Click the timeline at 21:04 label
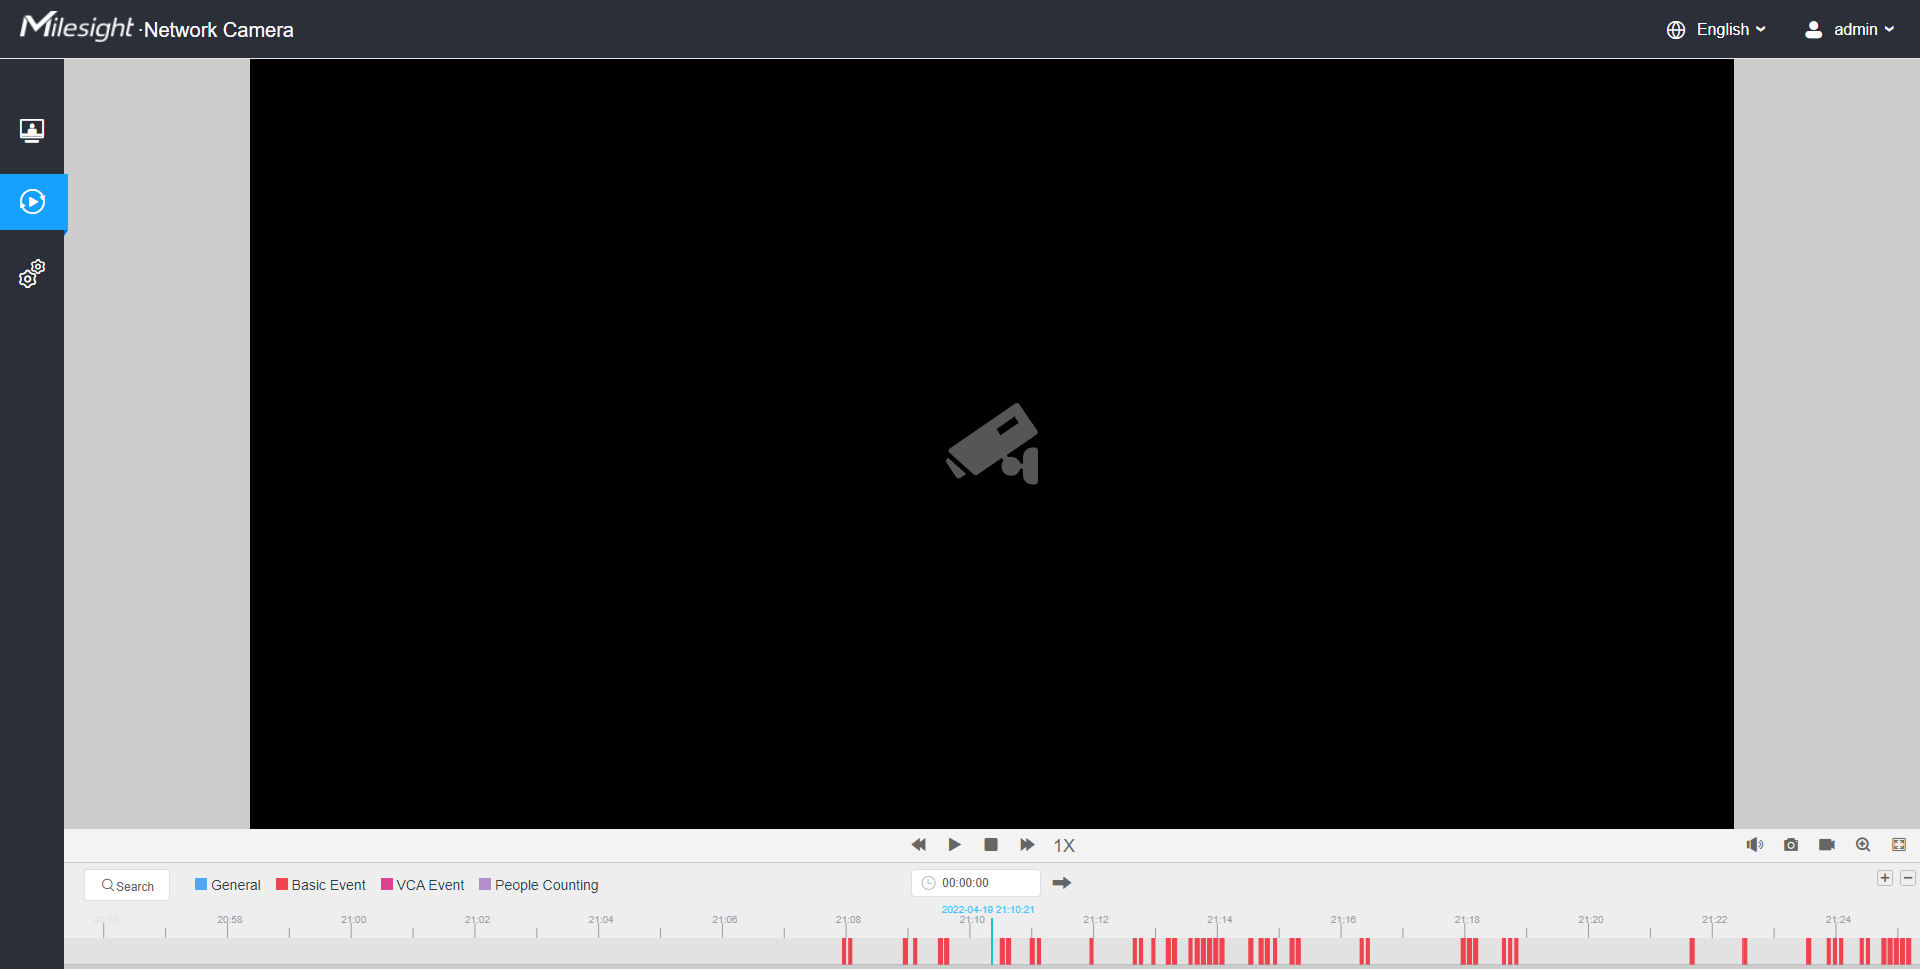This screenshot has height=969, width=1920. coord(601,920)
